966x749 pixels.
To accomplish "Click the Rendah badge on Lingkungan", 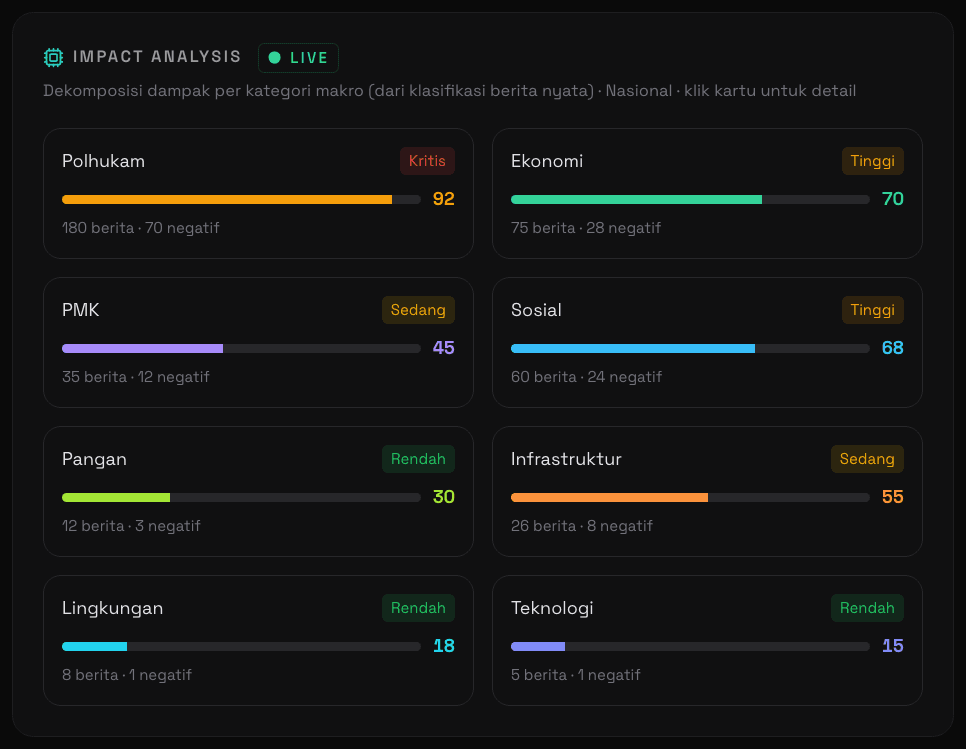I will [x=418, y=608].
